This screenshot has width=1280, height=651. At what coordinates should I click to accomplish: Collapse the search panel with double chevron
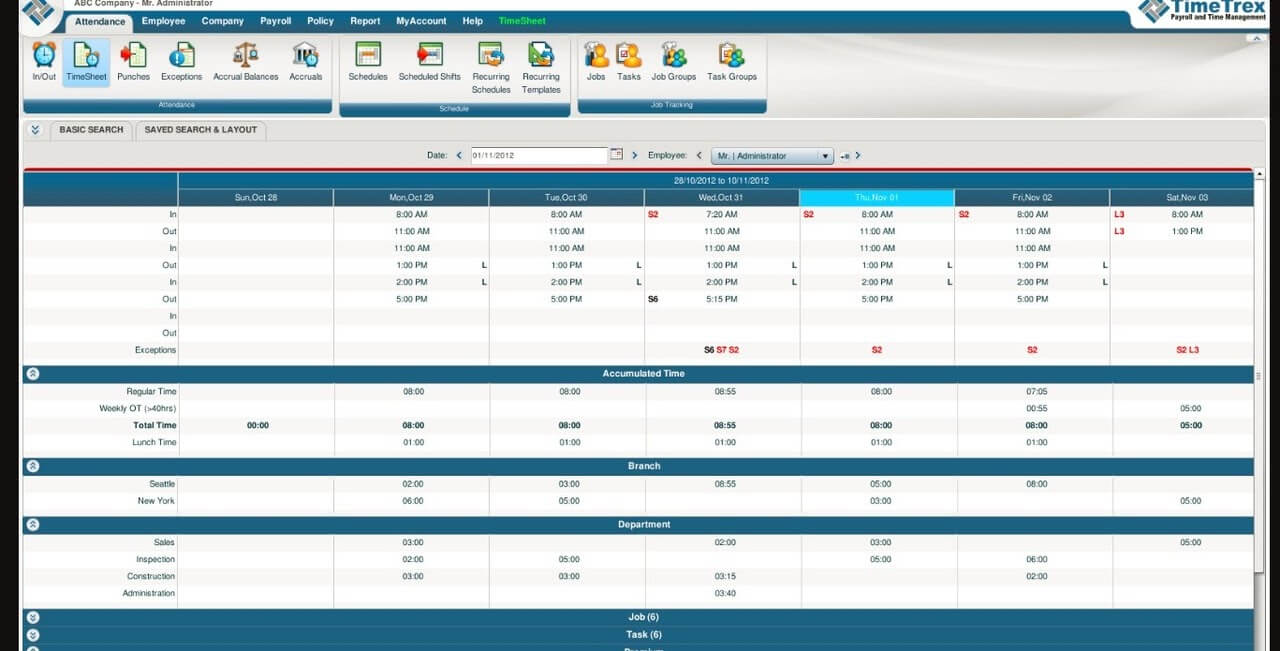pos(35,130)
